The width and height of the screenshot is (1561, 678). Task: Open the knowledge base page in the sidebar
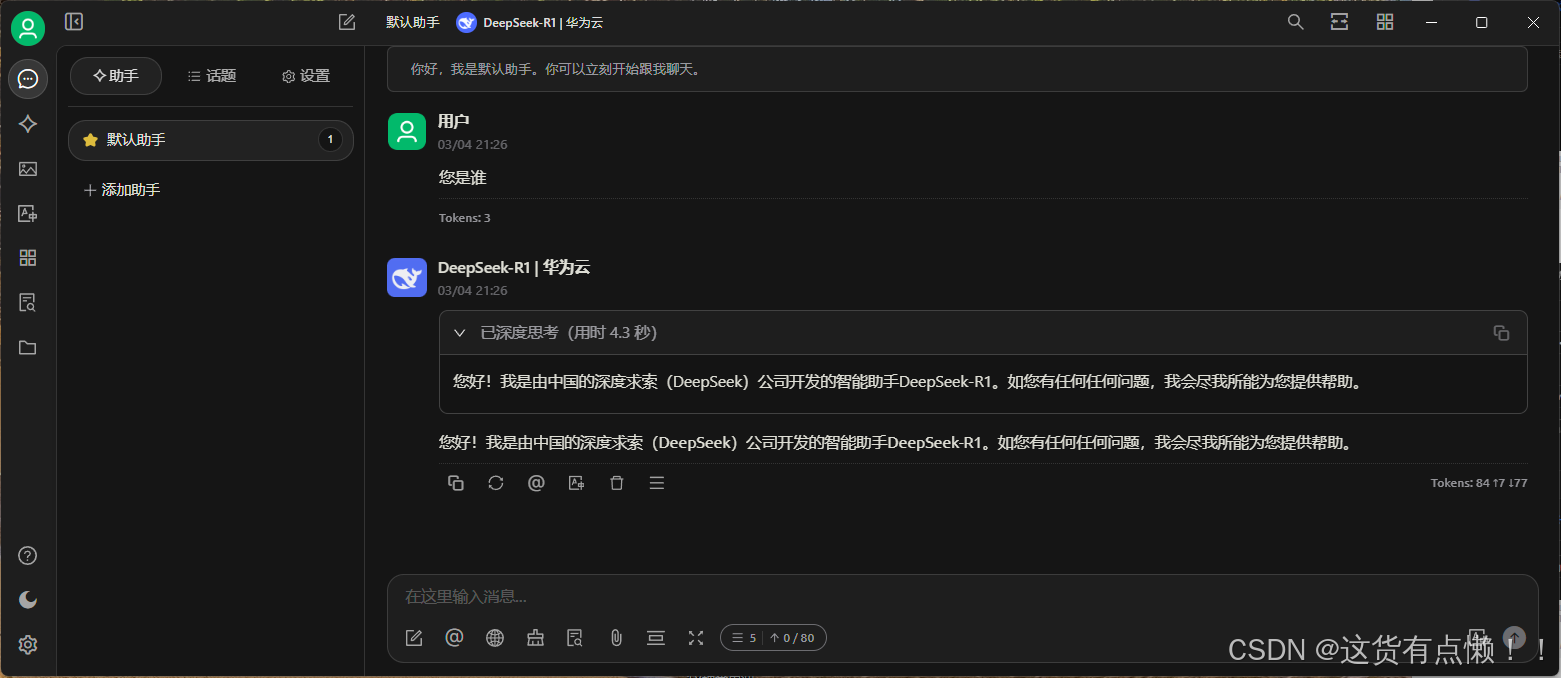(28, 302)
